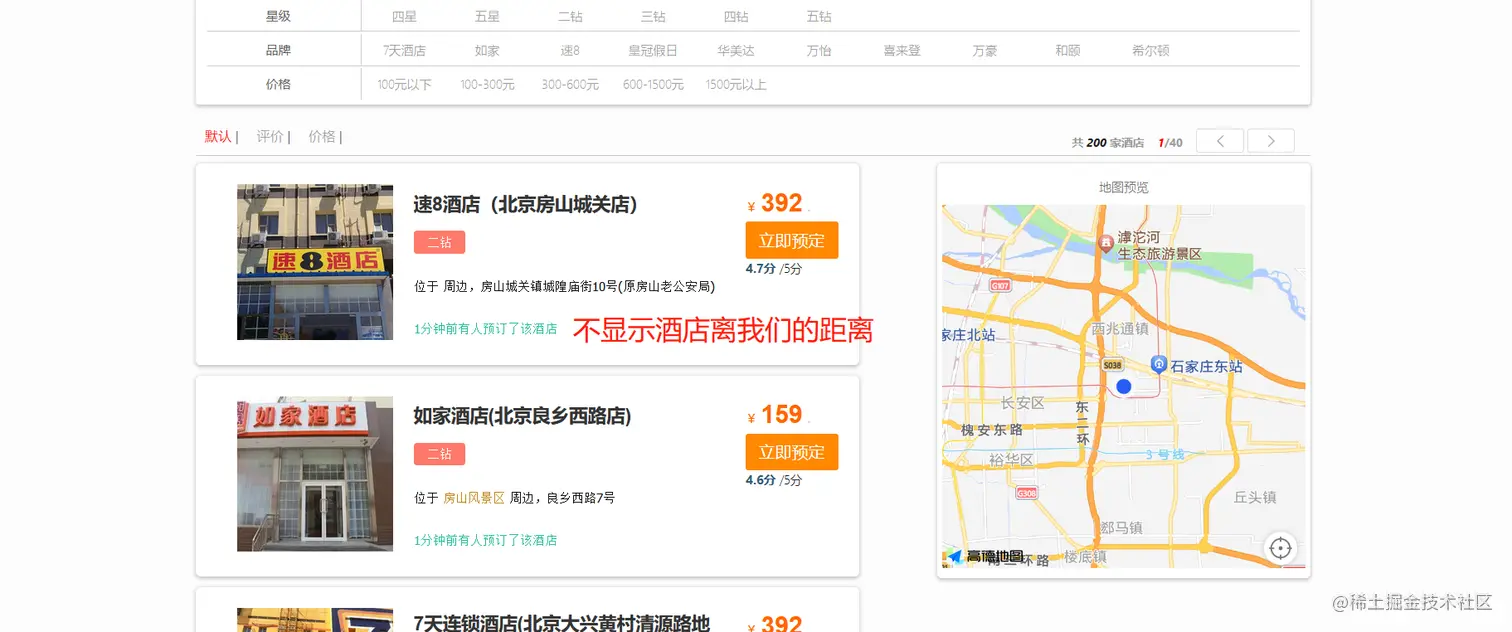The width and height of the screenshot is (1512, 632).
Task: Sort hotels by 默认 order
Action: click(x=218, y=137)
